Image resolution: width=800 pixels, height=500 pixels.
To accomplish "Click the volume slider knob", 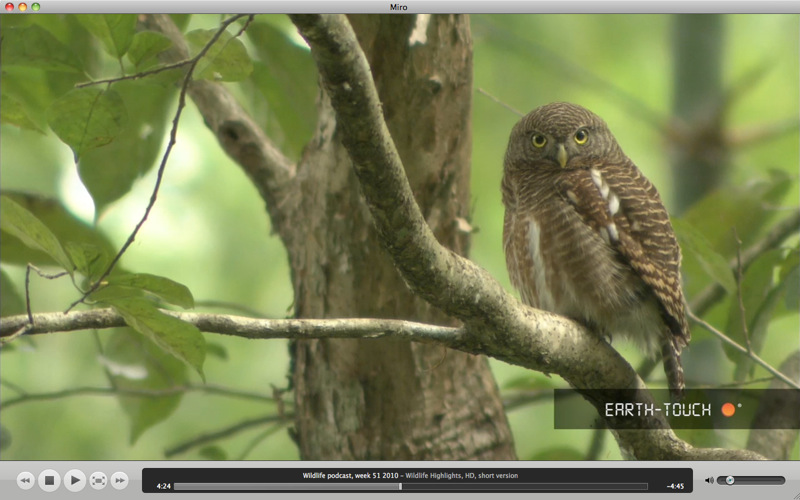I will click(x=730, y=480).
